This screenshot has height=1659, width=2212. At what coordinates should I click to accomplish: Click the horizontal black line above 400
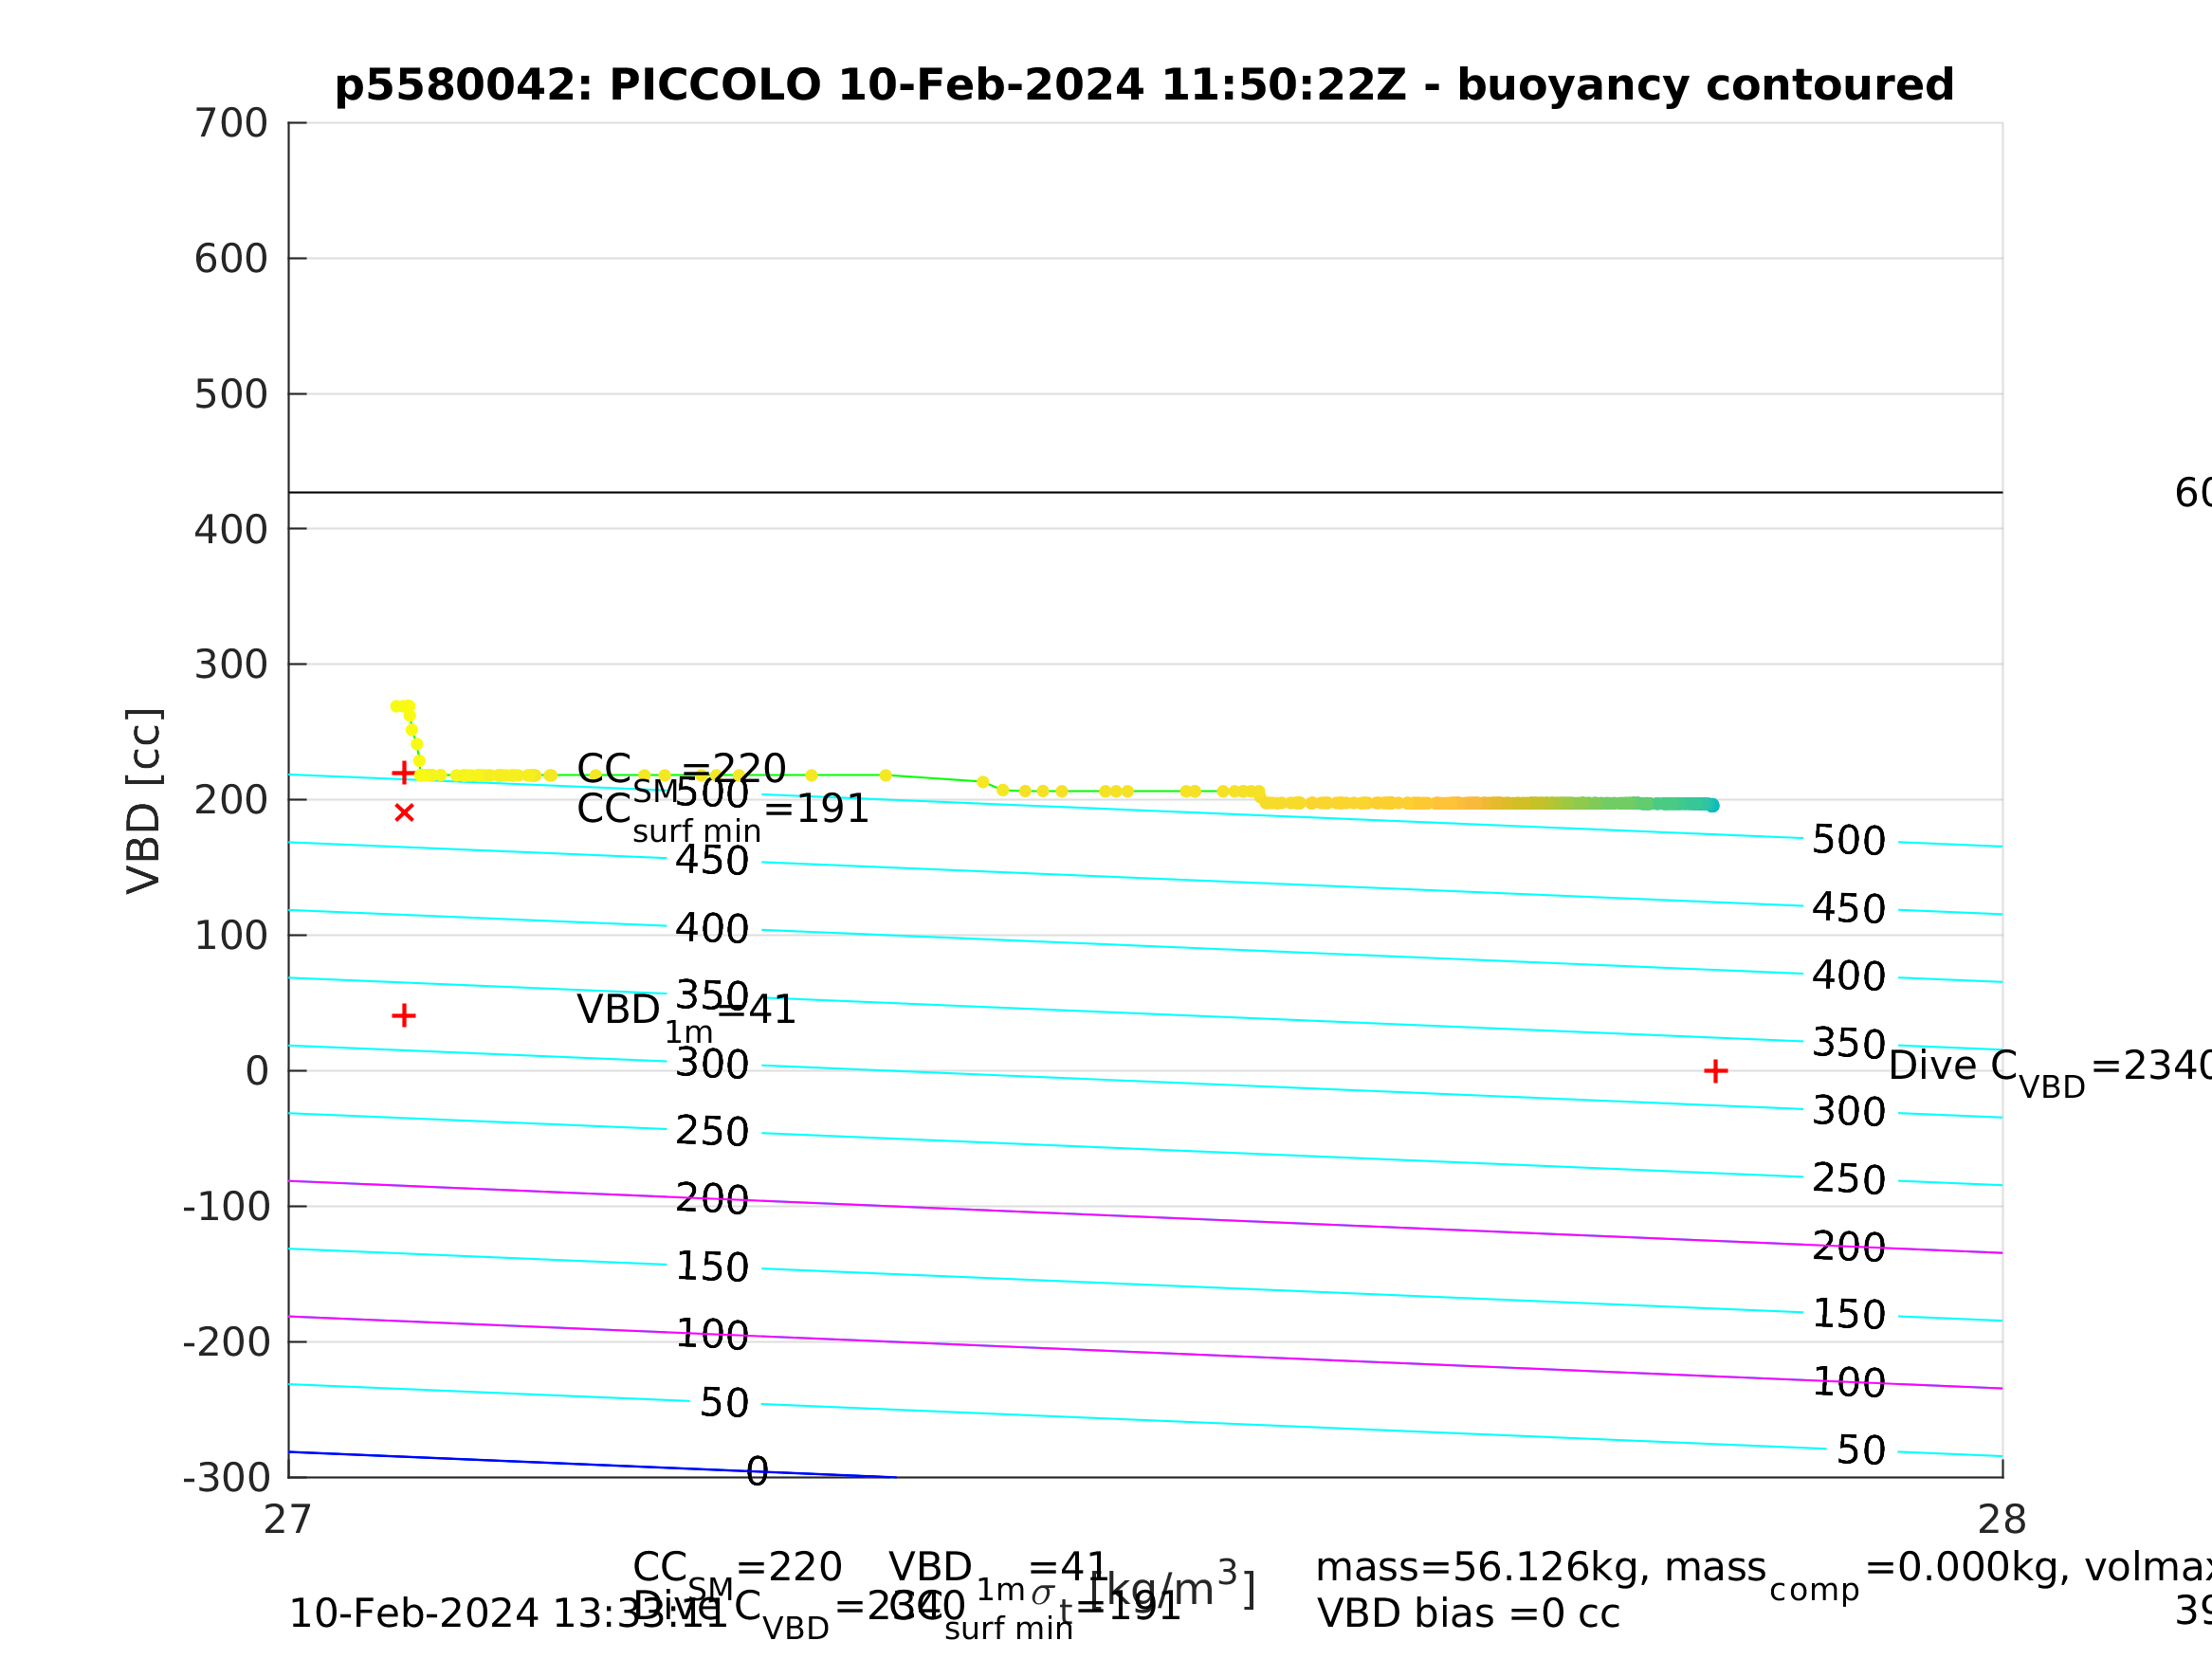point(1145,492)
